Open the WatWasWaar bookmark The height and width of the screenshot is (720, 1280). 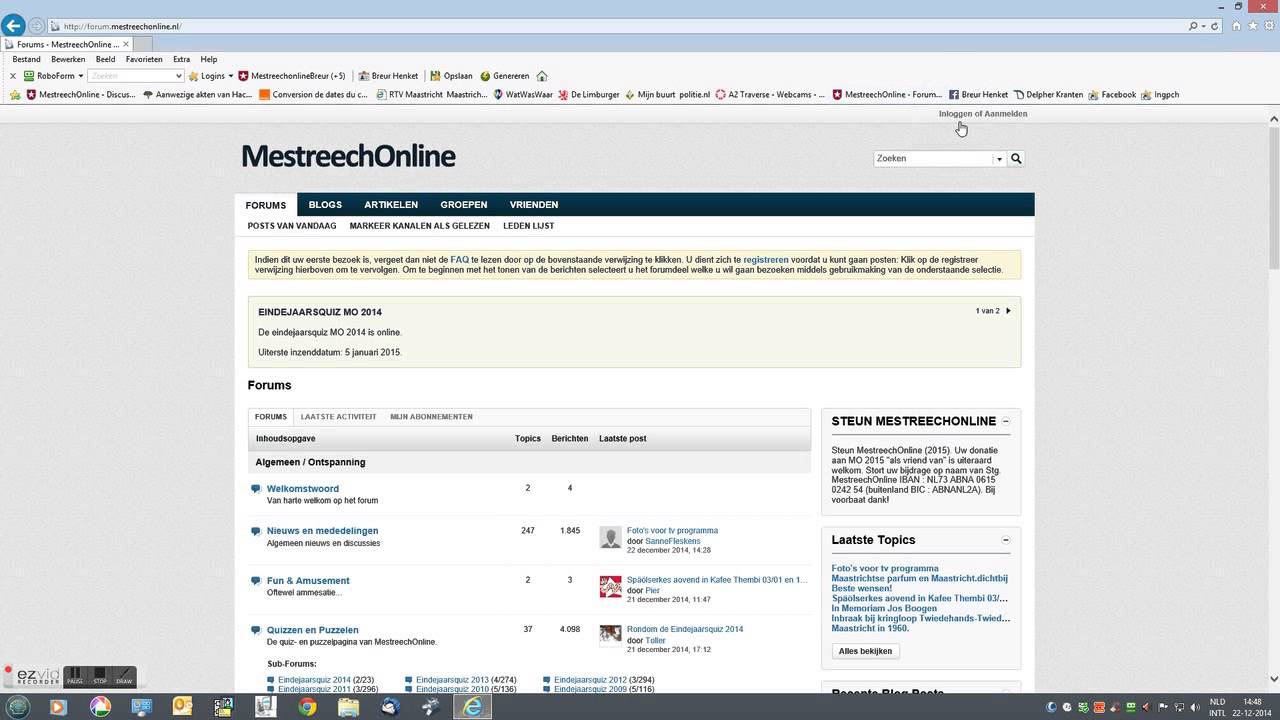pyautogui.click(x=522, y=95)
